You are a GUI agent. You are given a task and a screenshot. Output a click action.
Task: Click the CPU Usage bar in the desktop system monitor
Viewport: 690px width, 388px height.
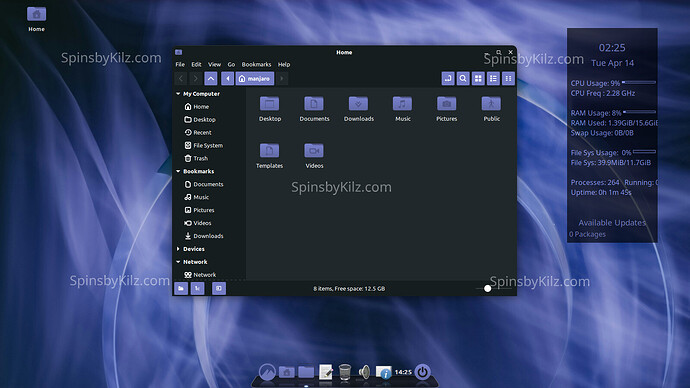pyautogui.click(x=639, y=82)
